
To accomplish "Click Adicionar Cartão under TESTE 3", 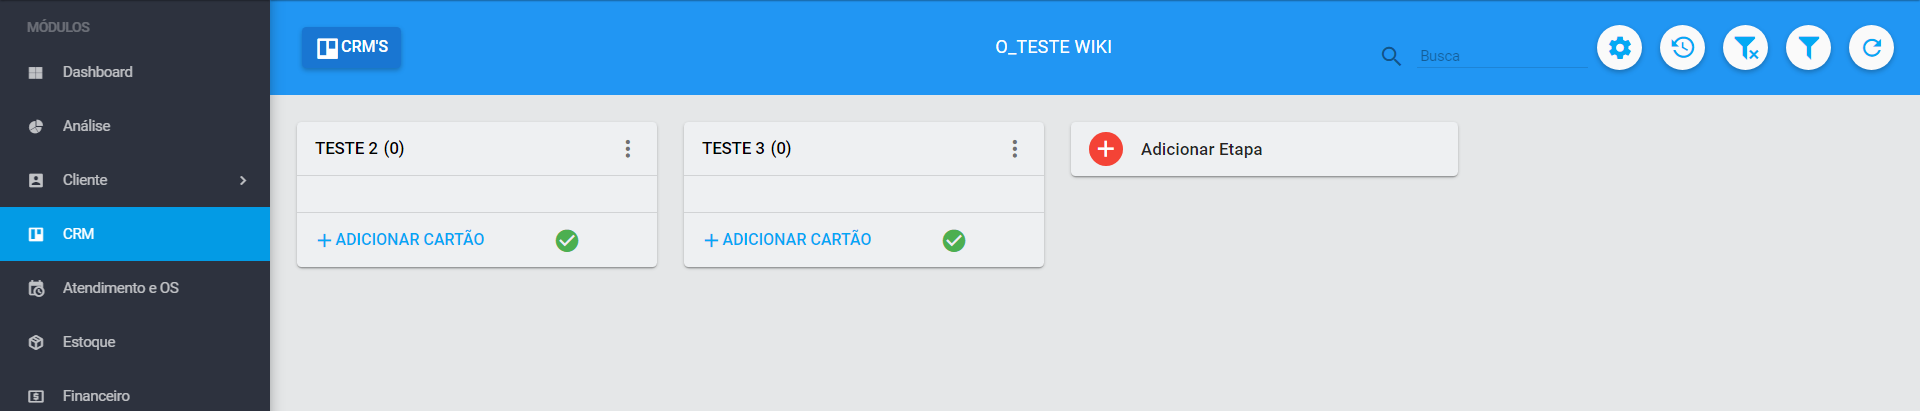I will tap(788, 240).
